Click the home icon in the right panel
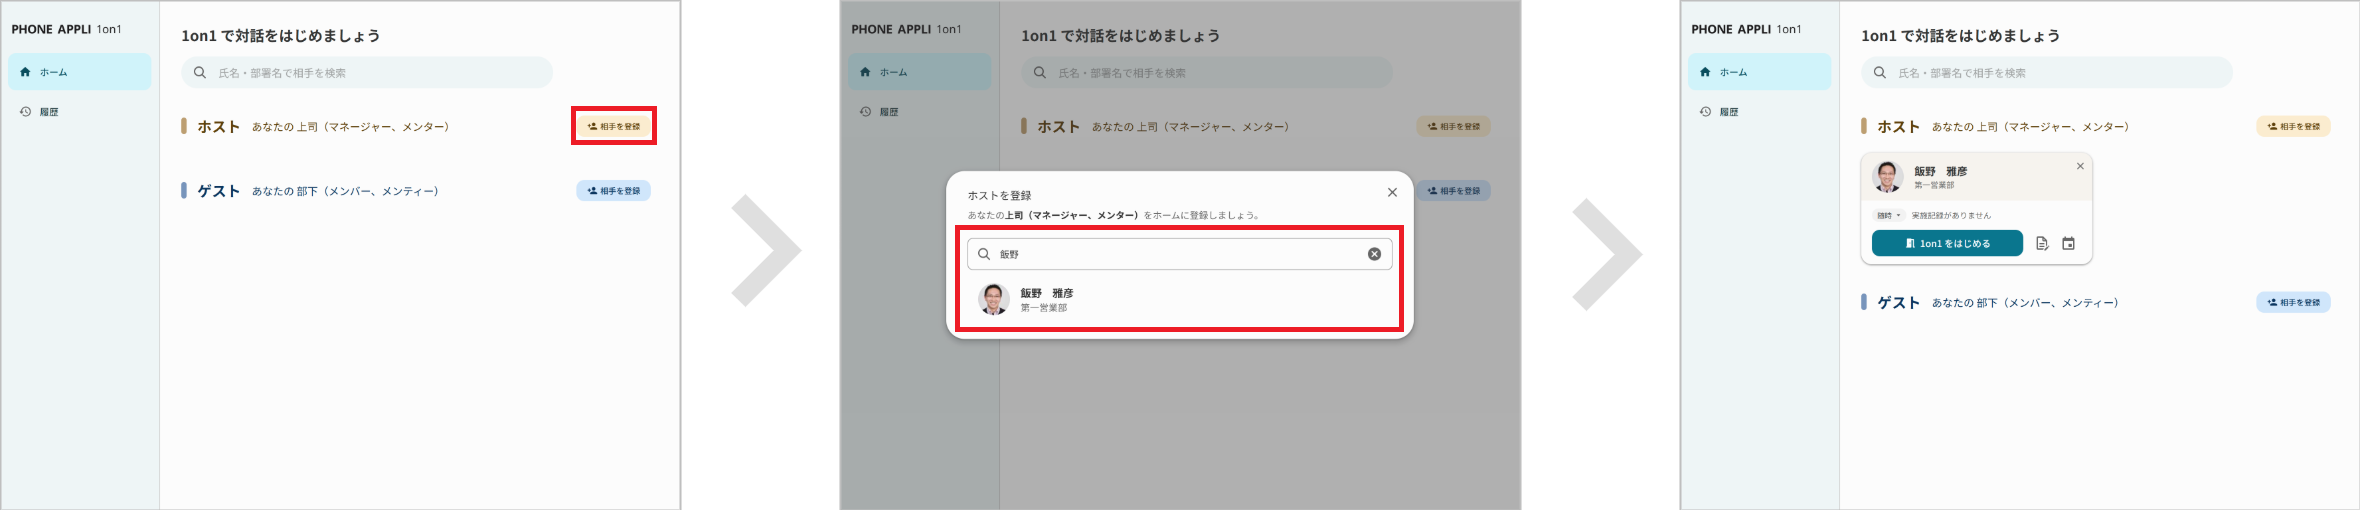 tap(1705, 72)
